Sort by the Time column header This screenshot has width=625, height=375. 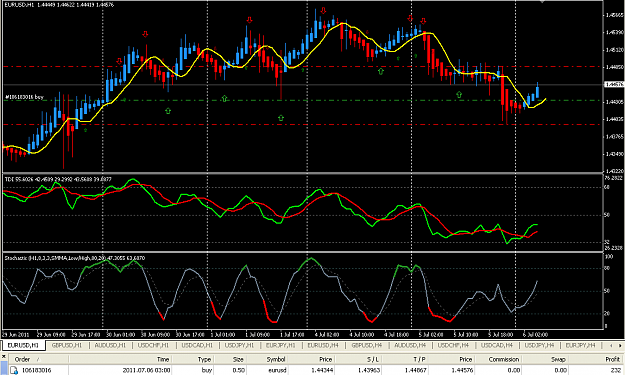coord(163,359)
